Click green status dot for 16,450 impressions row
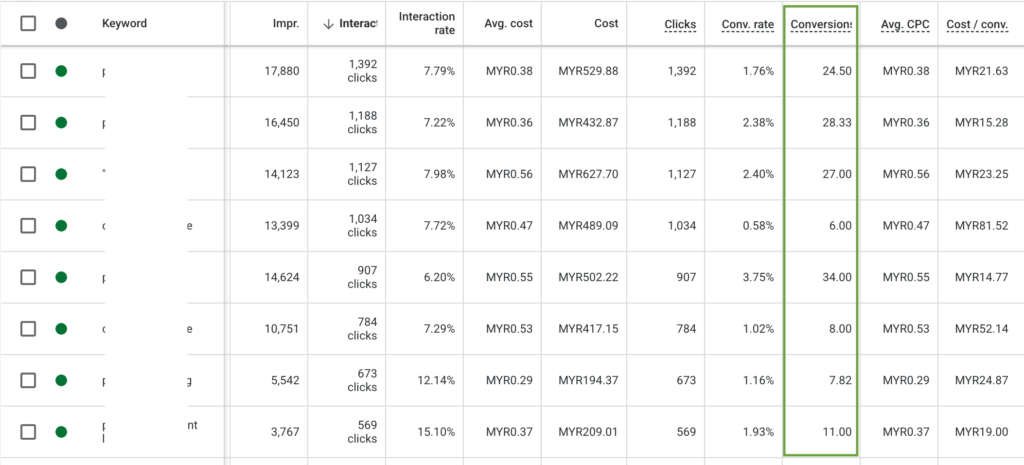This screenshot has height=465, width=1024. (x=61, y=122)
